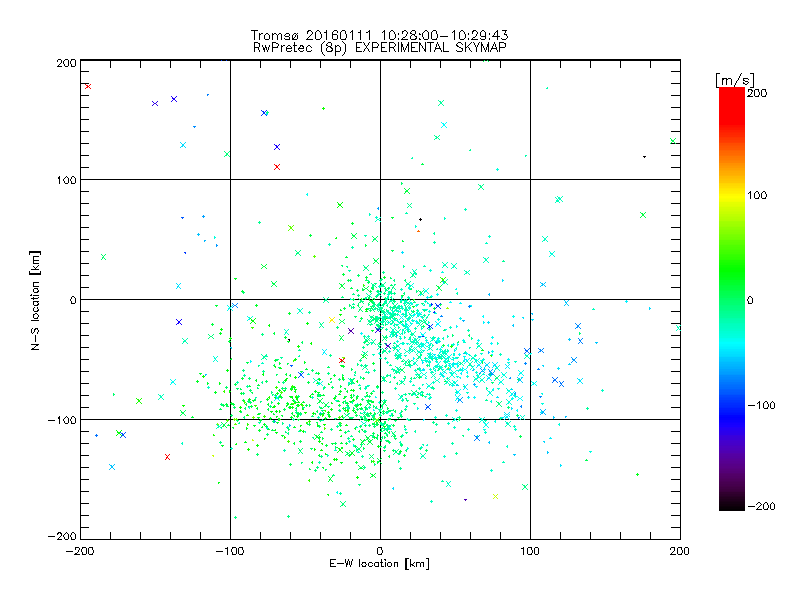Click the x-axis tick label '-100'
800x600 pixels.
point(230,551)
